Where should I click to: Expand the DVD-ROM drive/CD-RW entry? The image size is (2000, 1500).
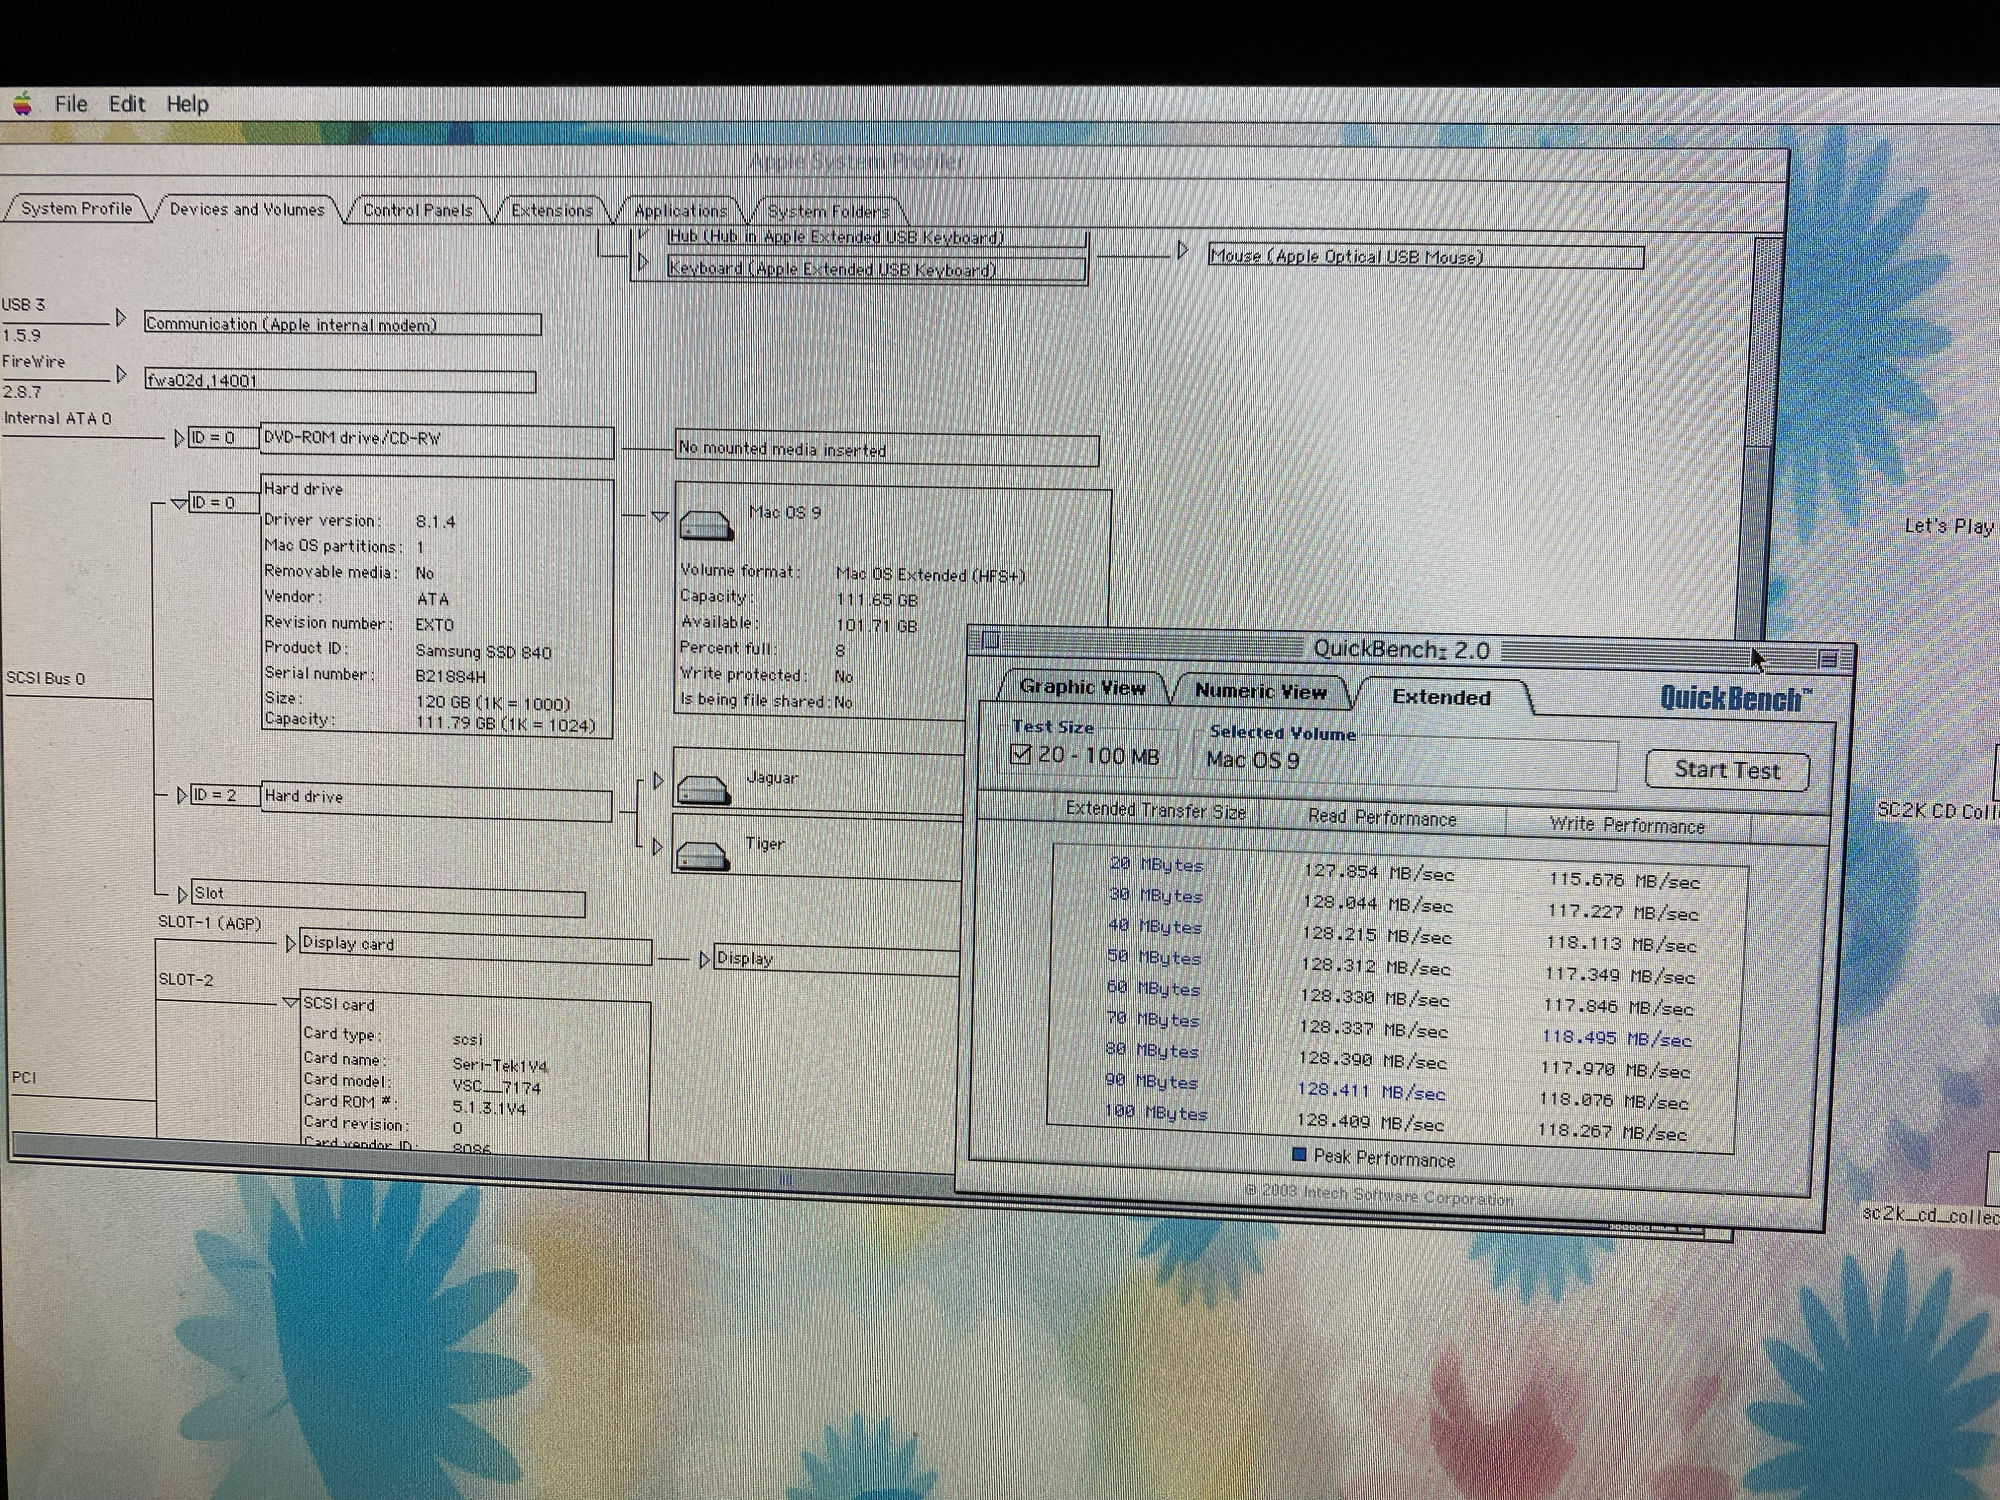179,438
